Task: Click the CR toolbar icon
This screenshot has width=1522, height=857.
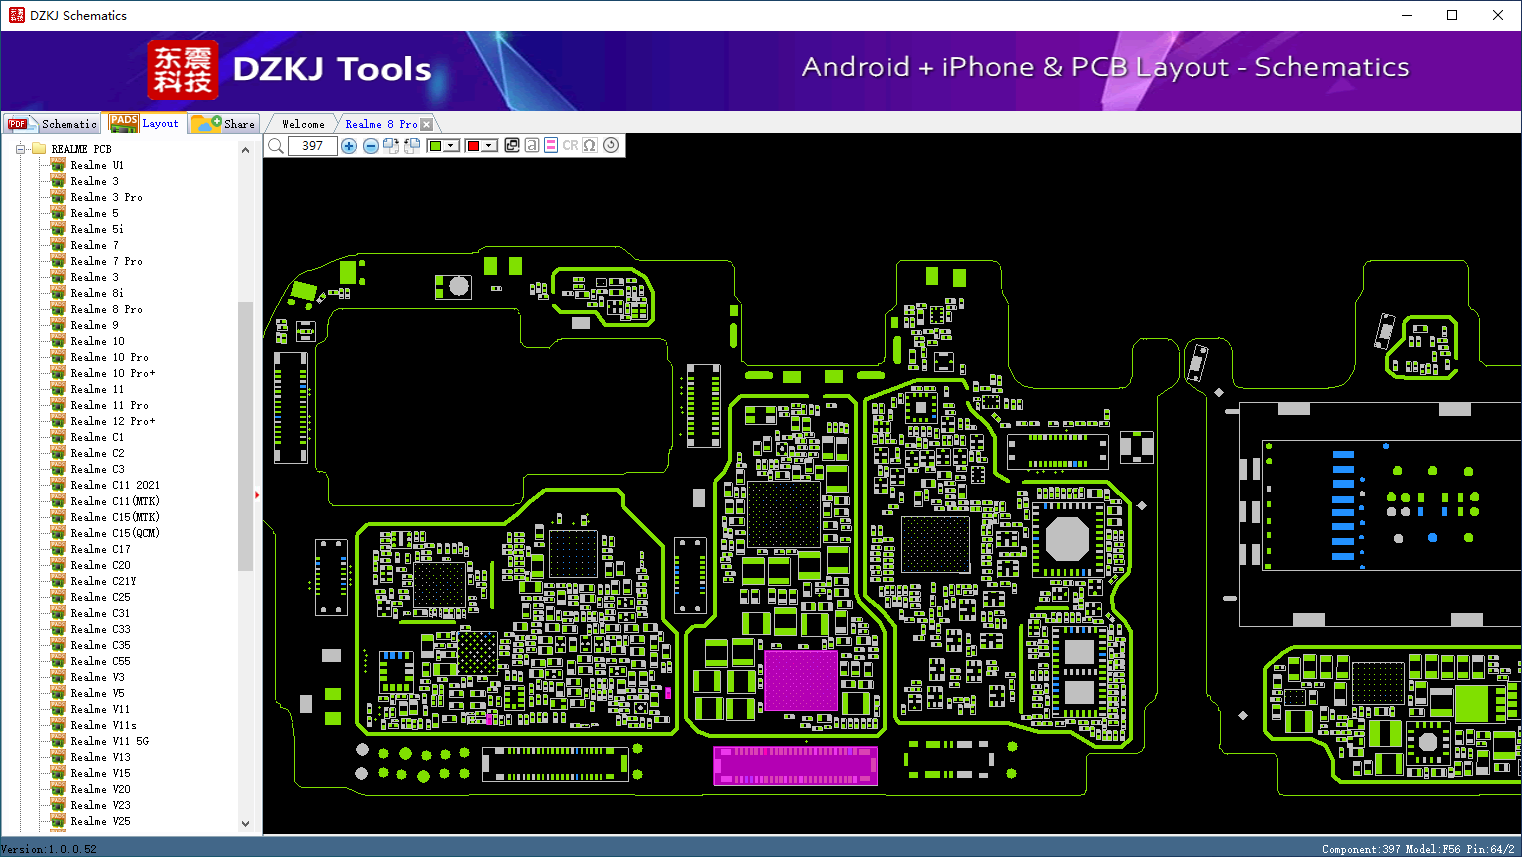Action: click(570, 145)
